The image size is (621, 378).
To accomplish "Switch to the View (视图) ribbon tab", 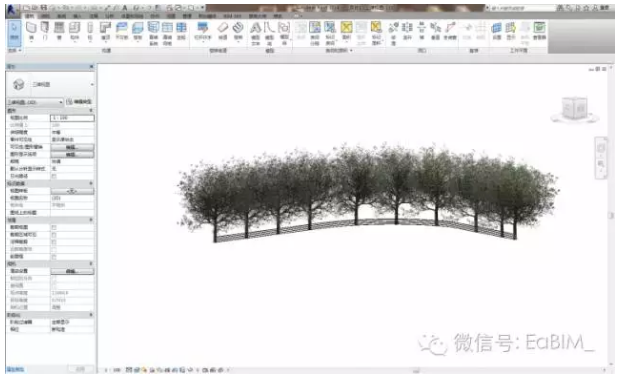I will pyautogui.click(x=171, y=16).
